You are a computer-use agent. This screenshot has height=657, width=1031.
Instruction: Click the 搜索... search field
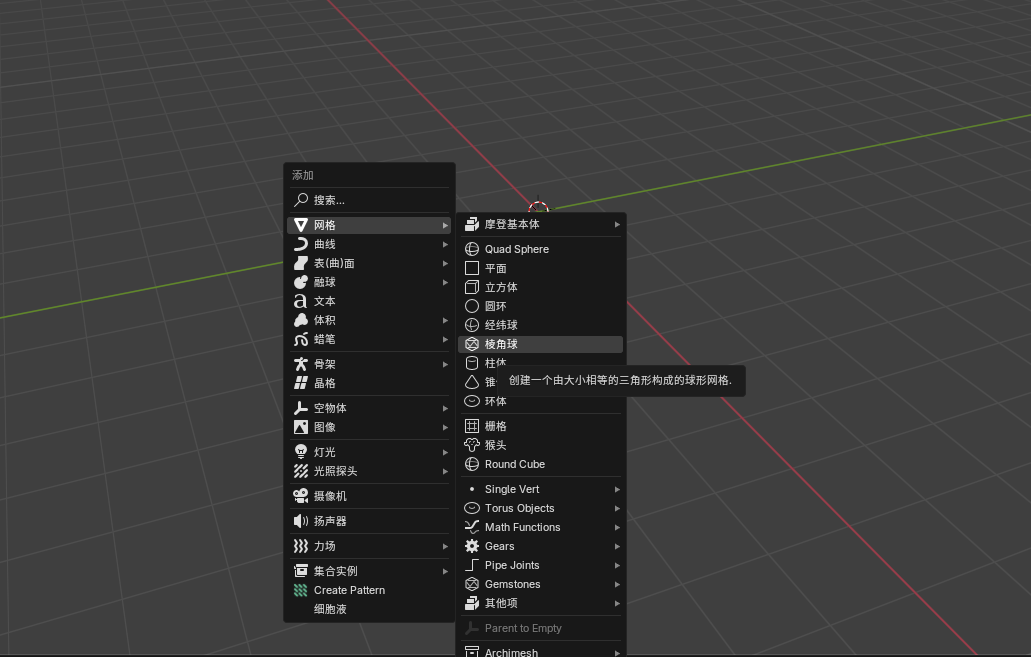coord(370,200)
